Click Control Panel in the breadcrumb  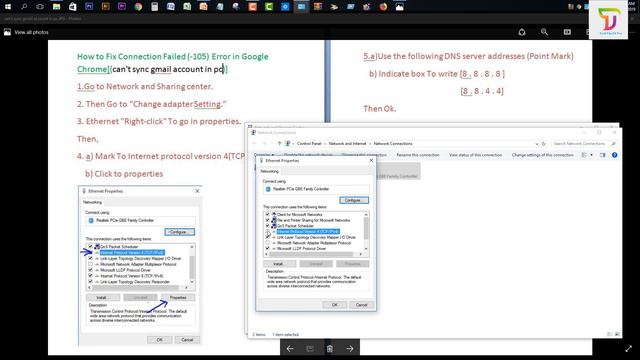point(309,144)
